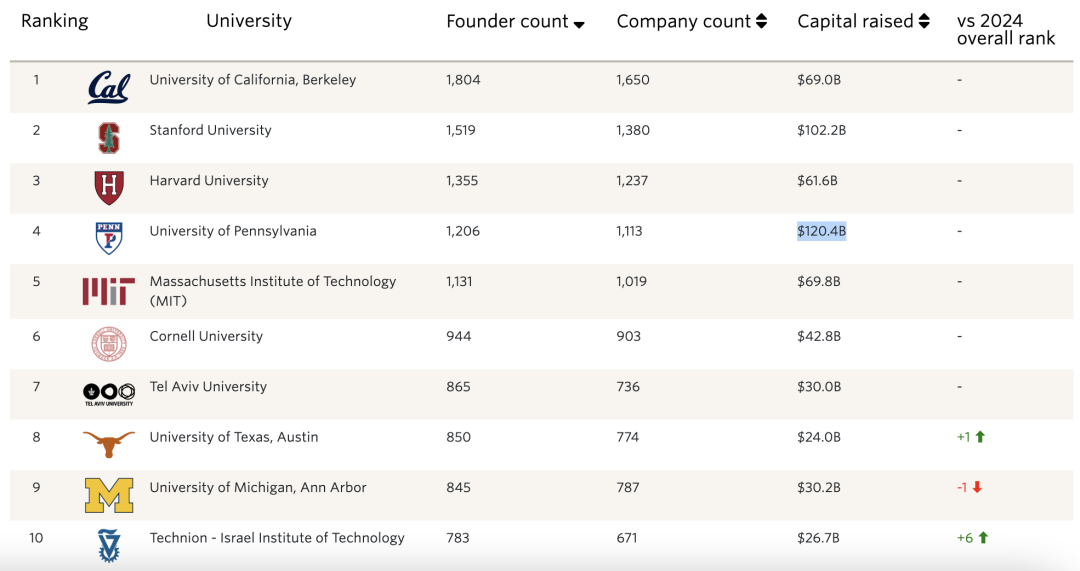Screen dimensions: 1080x571
Task: Click the Technion logo
Action: 109,545
